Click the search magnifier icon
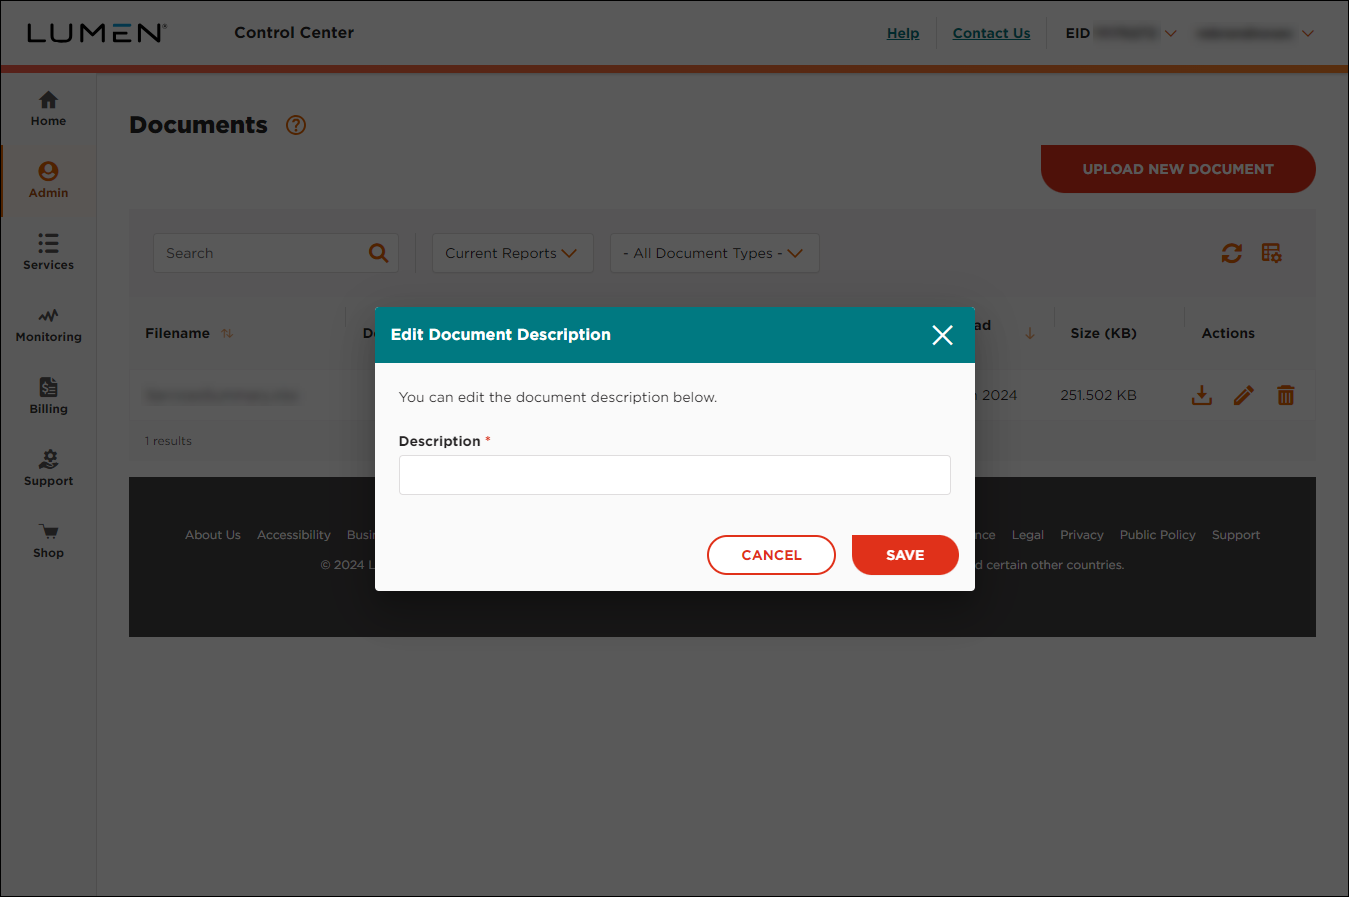 (378, 253)
